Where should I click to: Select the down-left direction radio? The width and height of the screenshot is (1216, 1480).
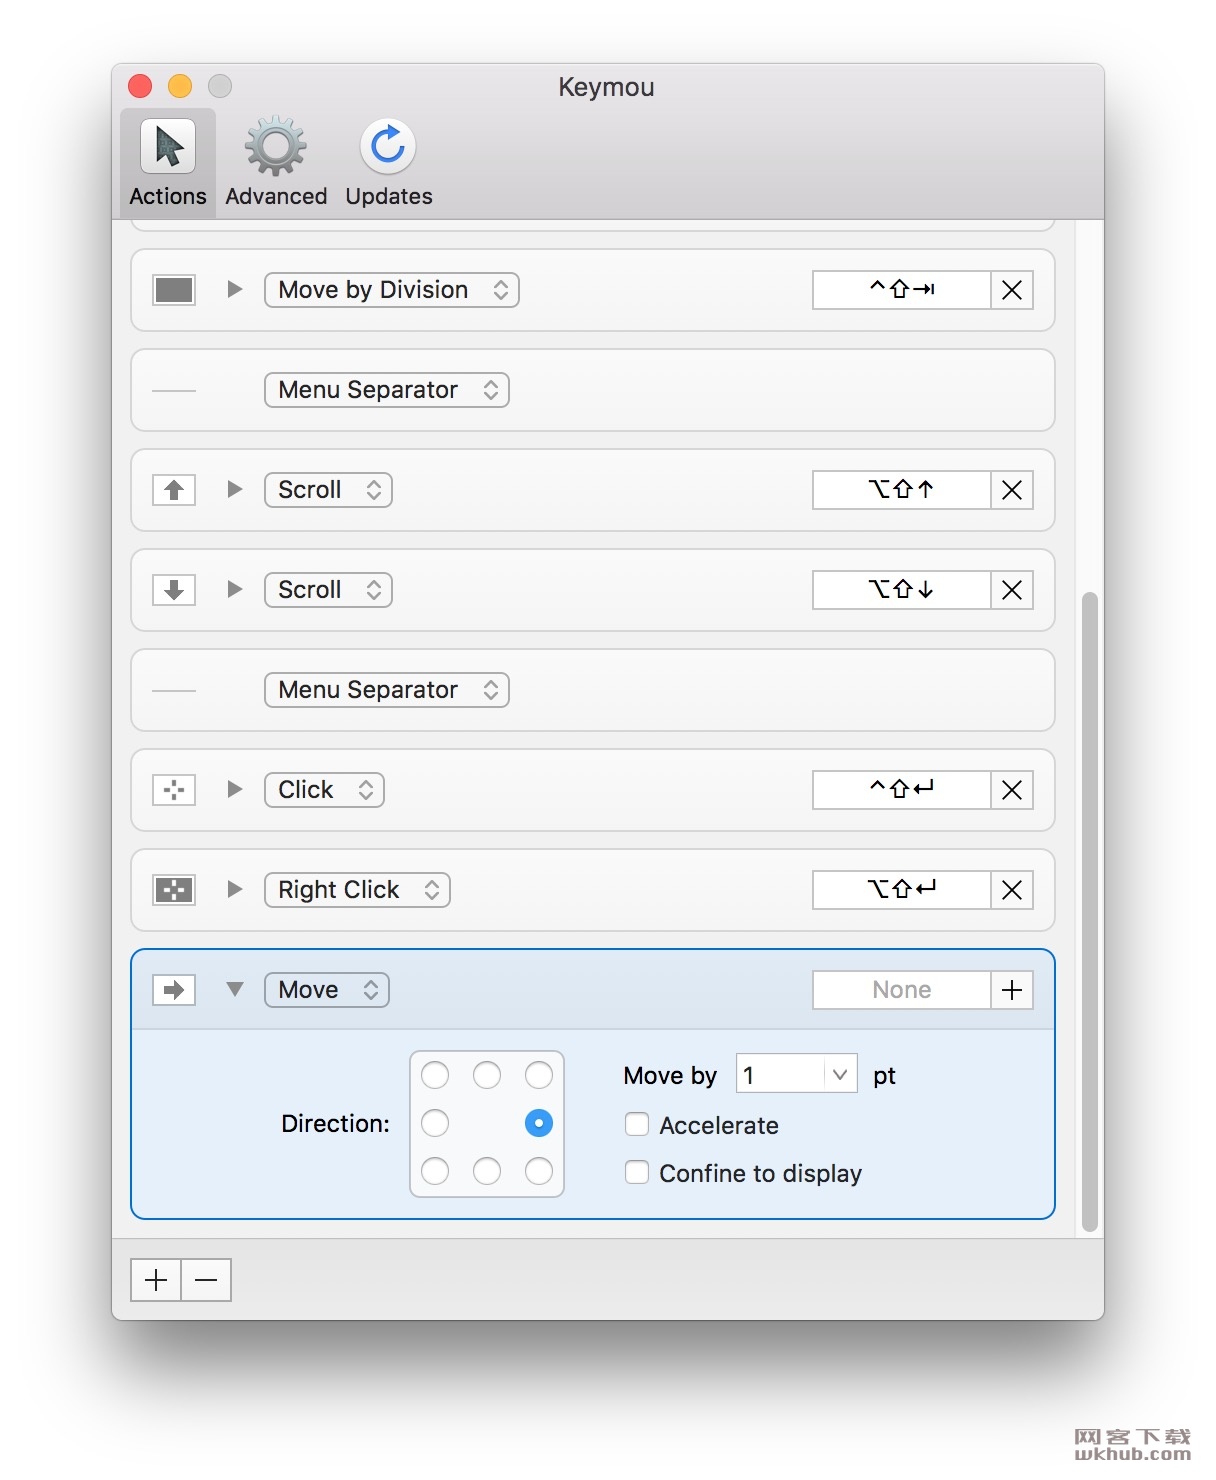point(435,1171)
